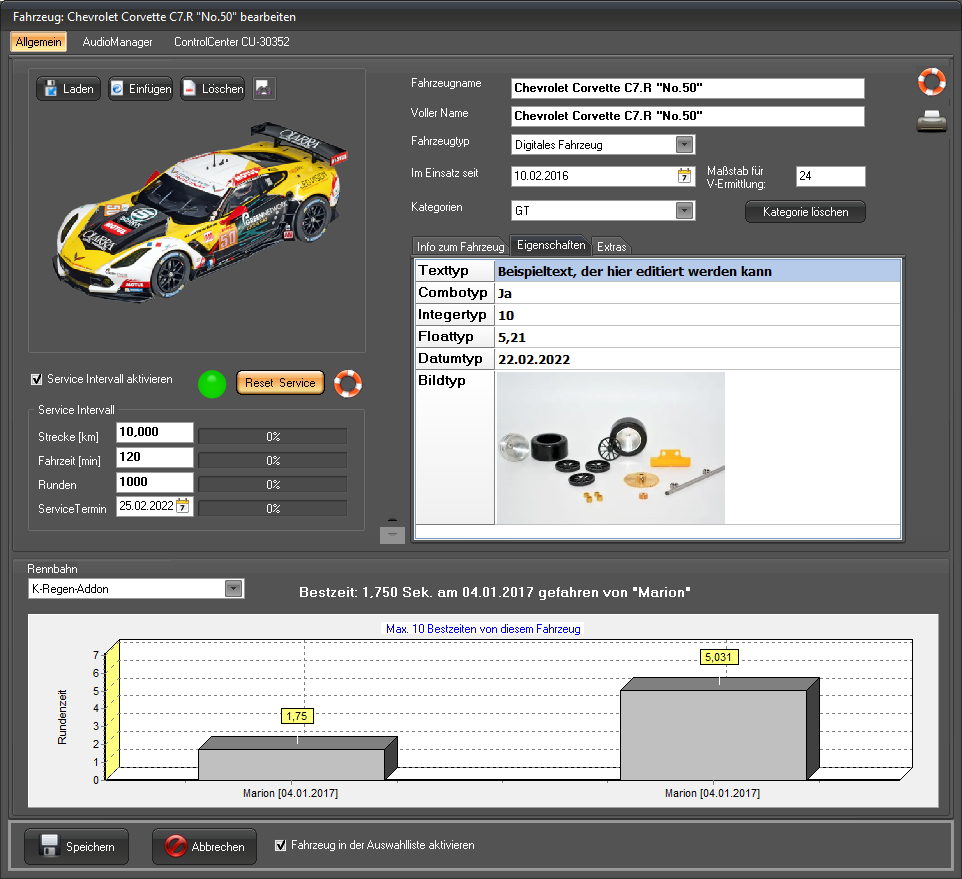Select the Info zum Fahrzeug tab

pyautogui.click(x=460, y=246)
